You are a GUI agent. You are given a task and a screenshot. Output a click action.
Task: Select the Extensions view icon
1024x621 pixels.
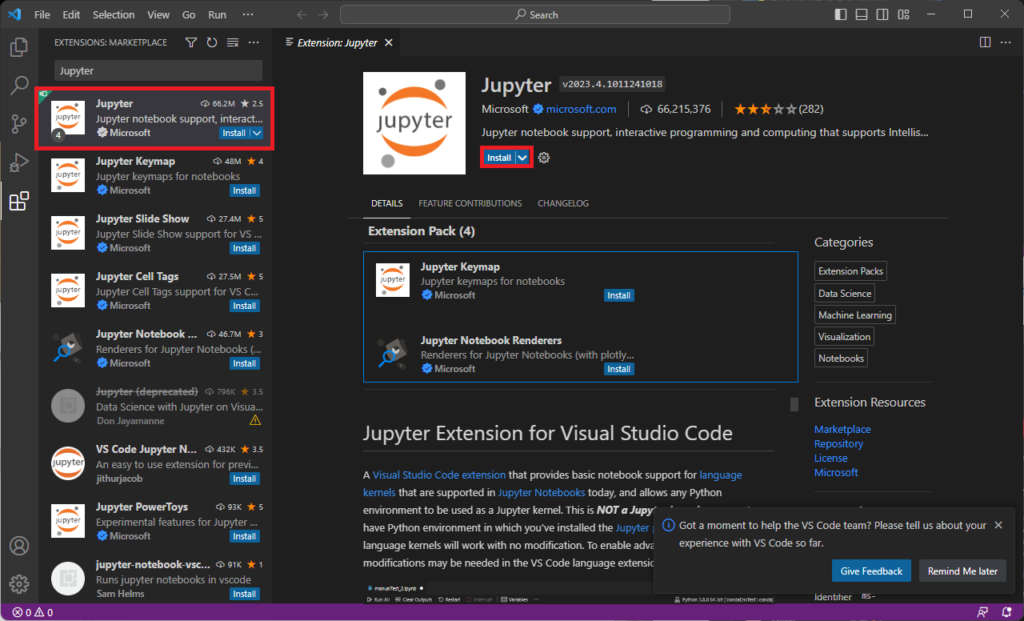[x=19, y=200]
